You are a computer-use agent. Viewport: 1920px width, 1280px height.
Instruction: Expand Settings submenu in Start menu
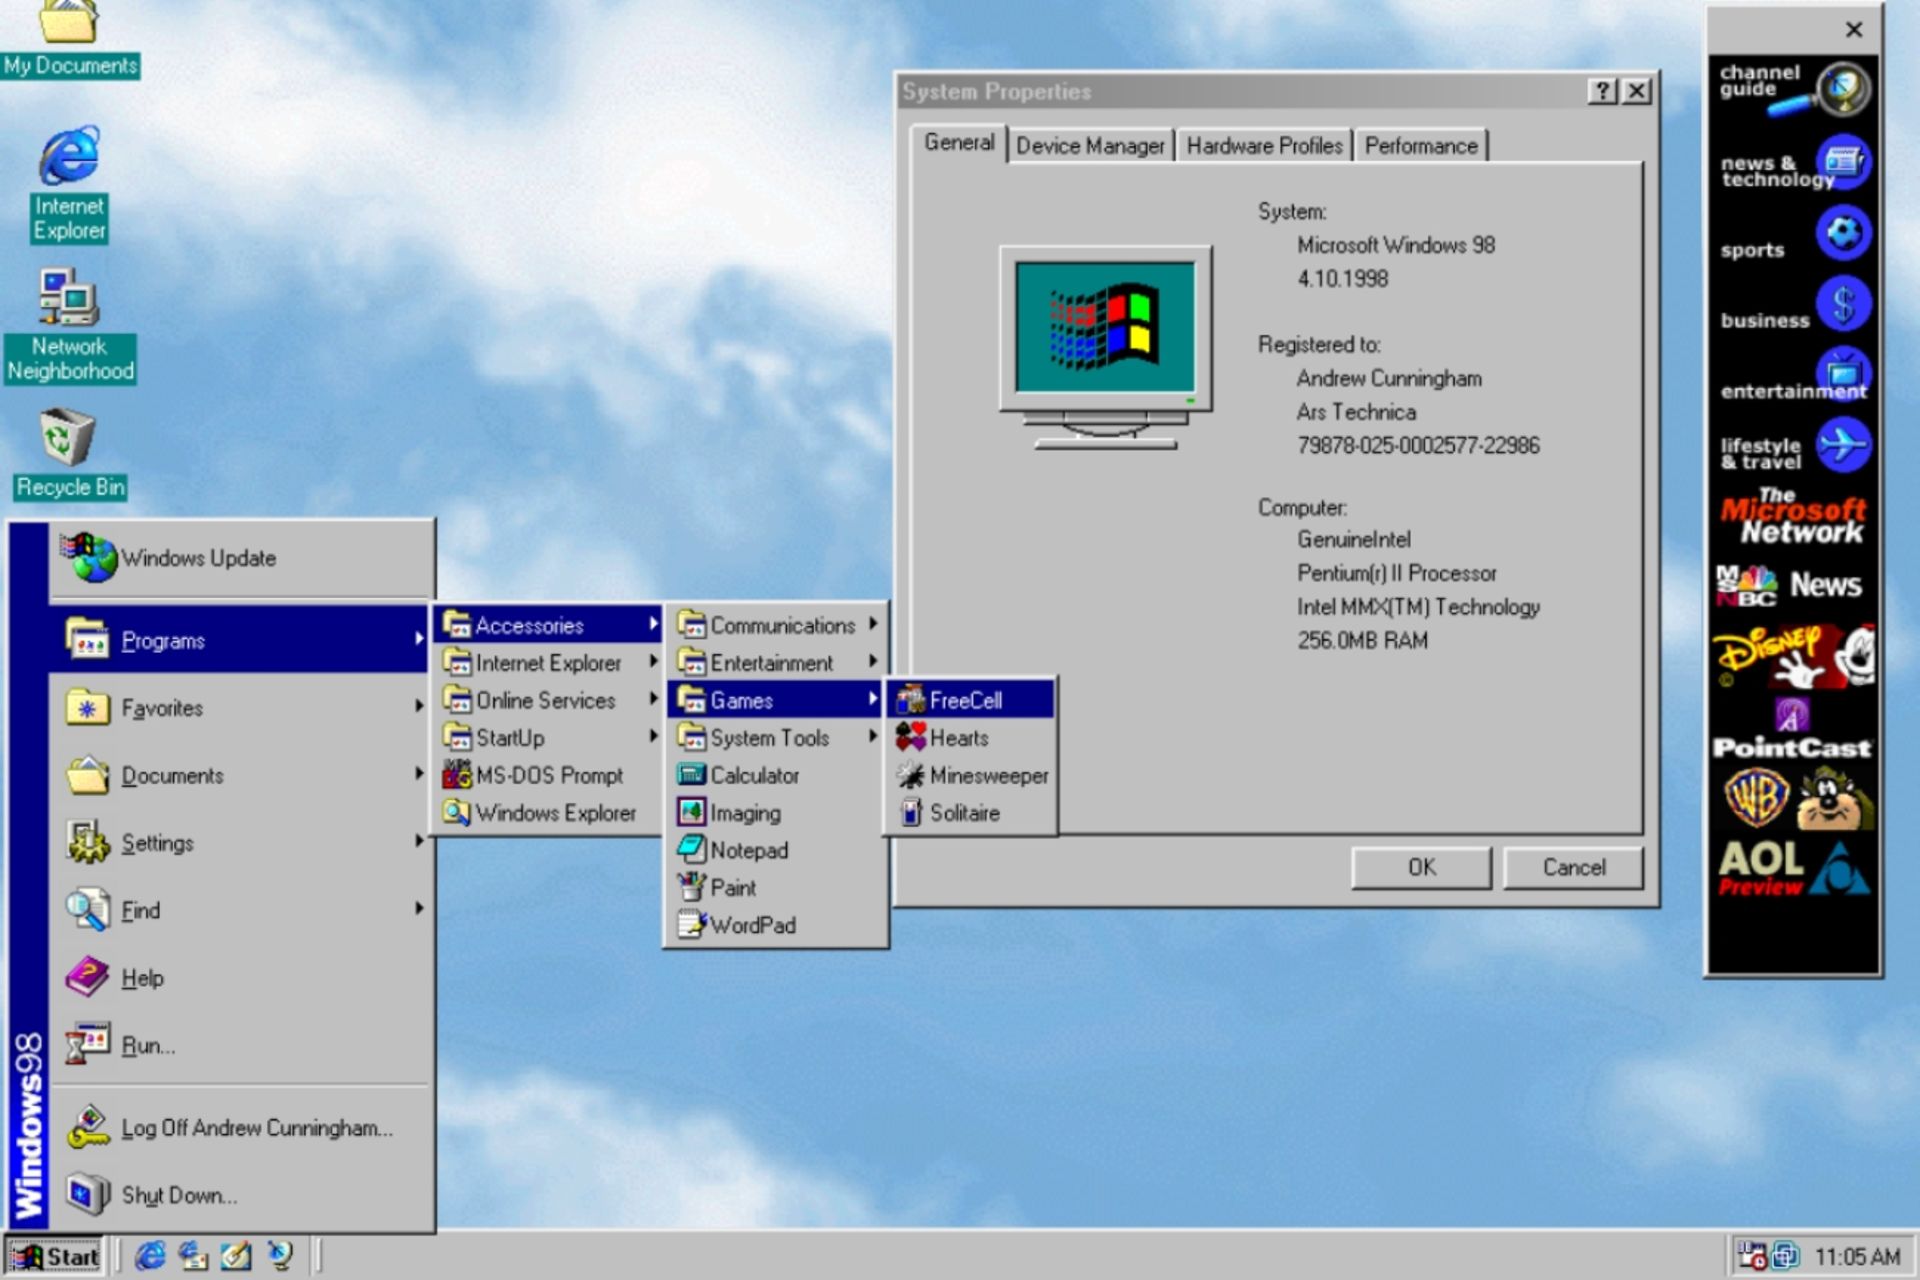240,843
